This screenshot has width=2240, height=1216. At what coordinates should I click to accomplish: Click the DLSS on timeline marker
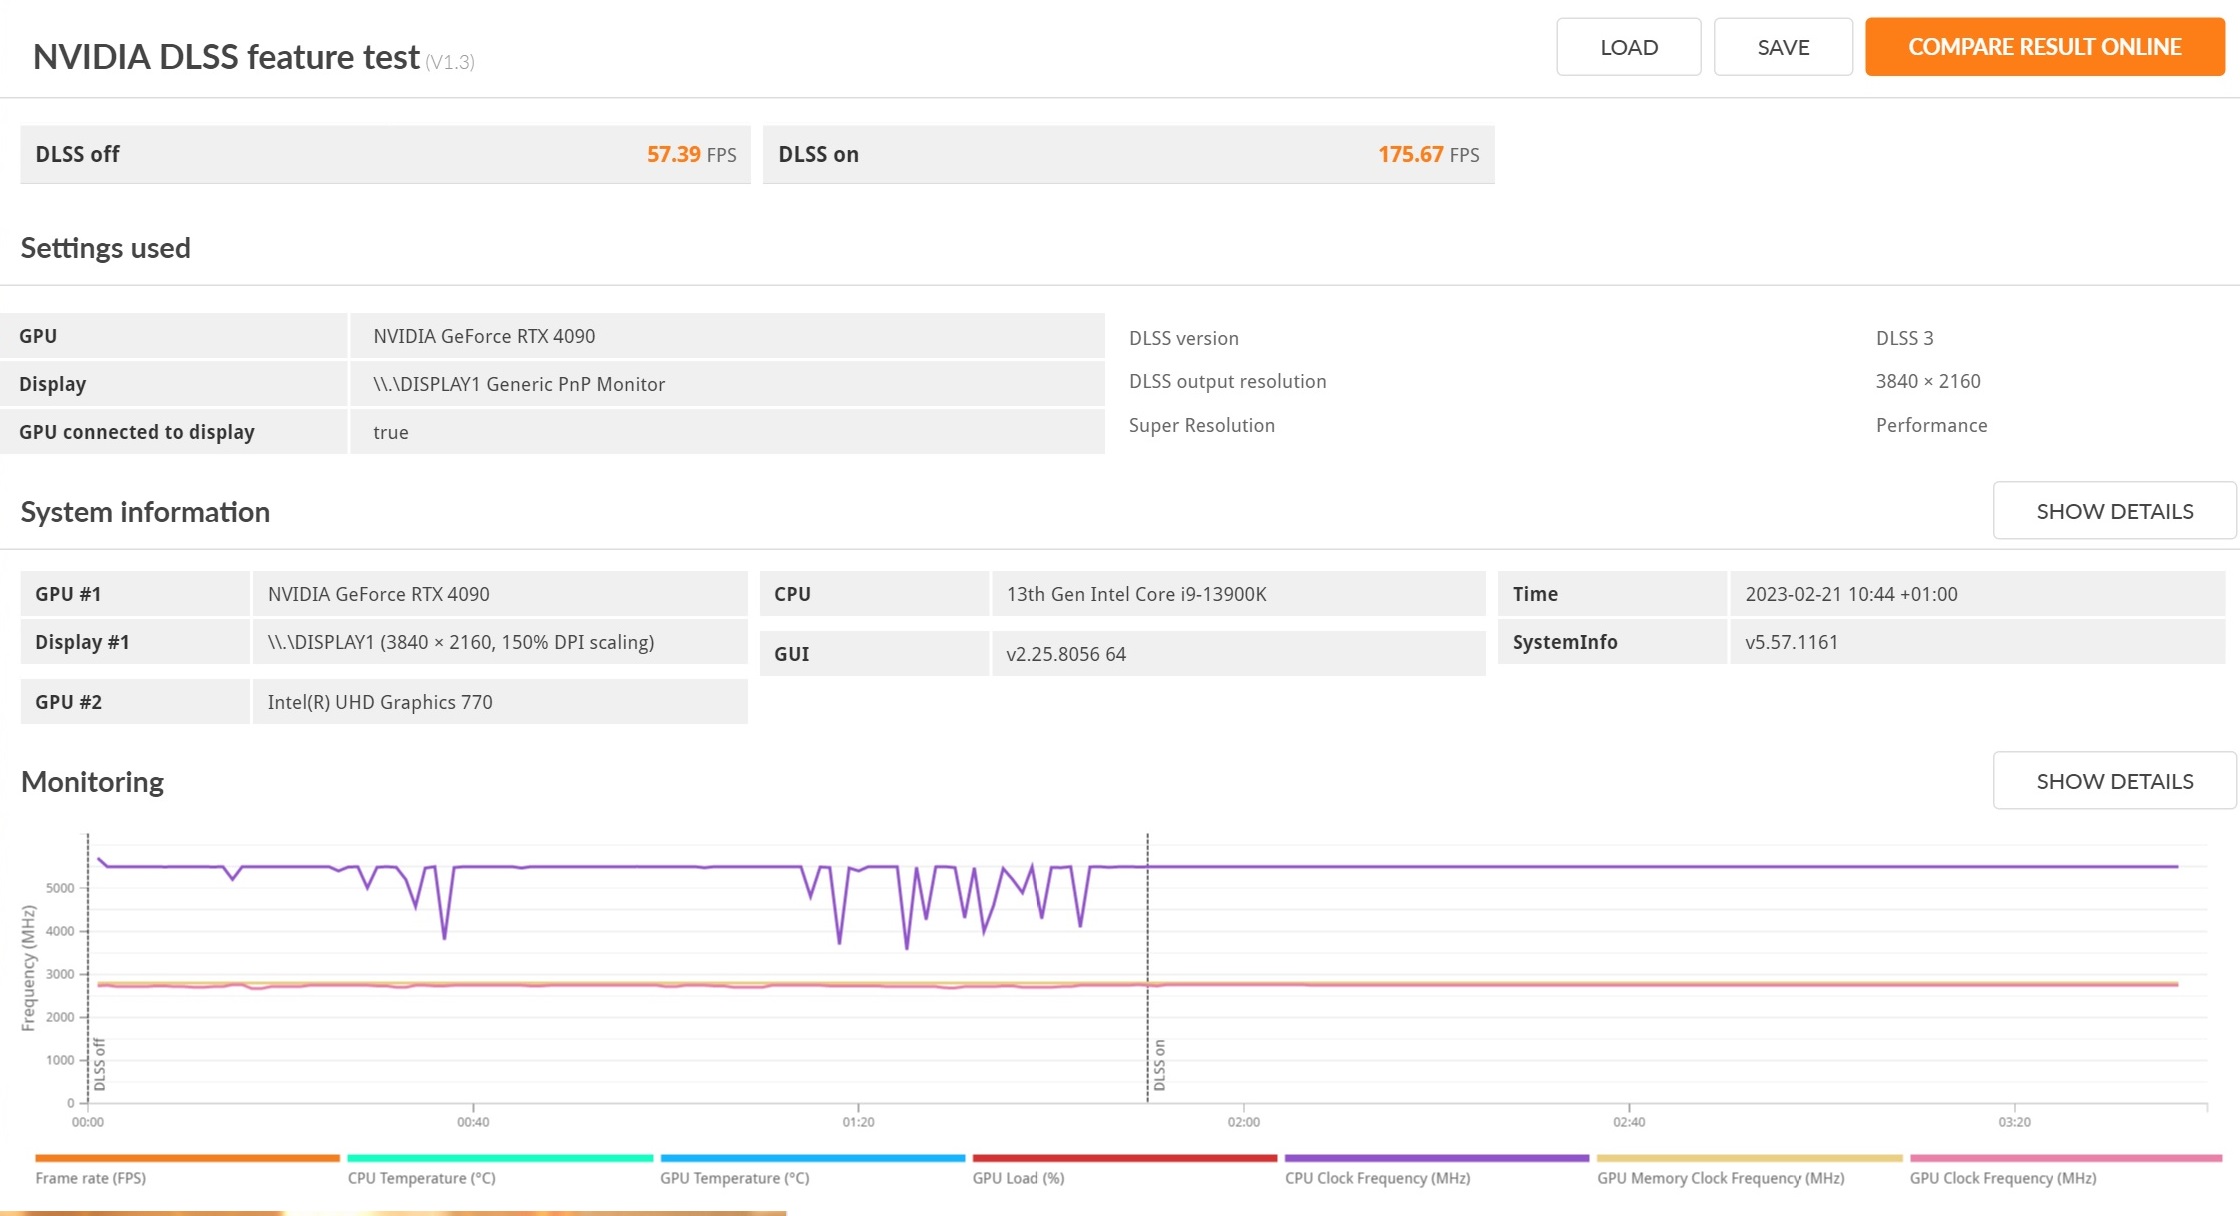(x=1159, y=1065)
